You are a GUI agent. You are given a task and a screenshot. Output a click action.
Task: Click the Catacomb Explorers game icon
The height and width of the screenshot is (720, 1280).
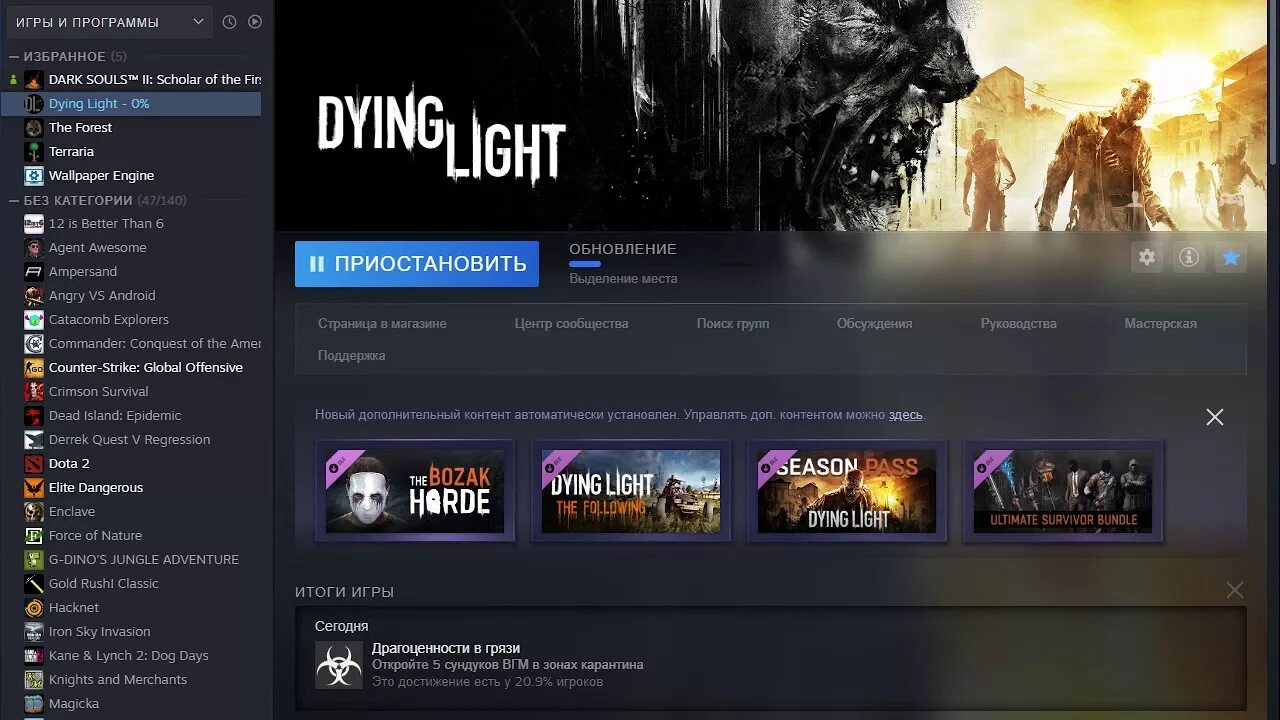click(x=34, y=319)
